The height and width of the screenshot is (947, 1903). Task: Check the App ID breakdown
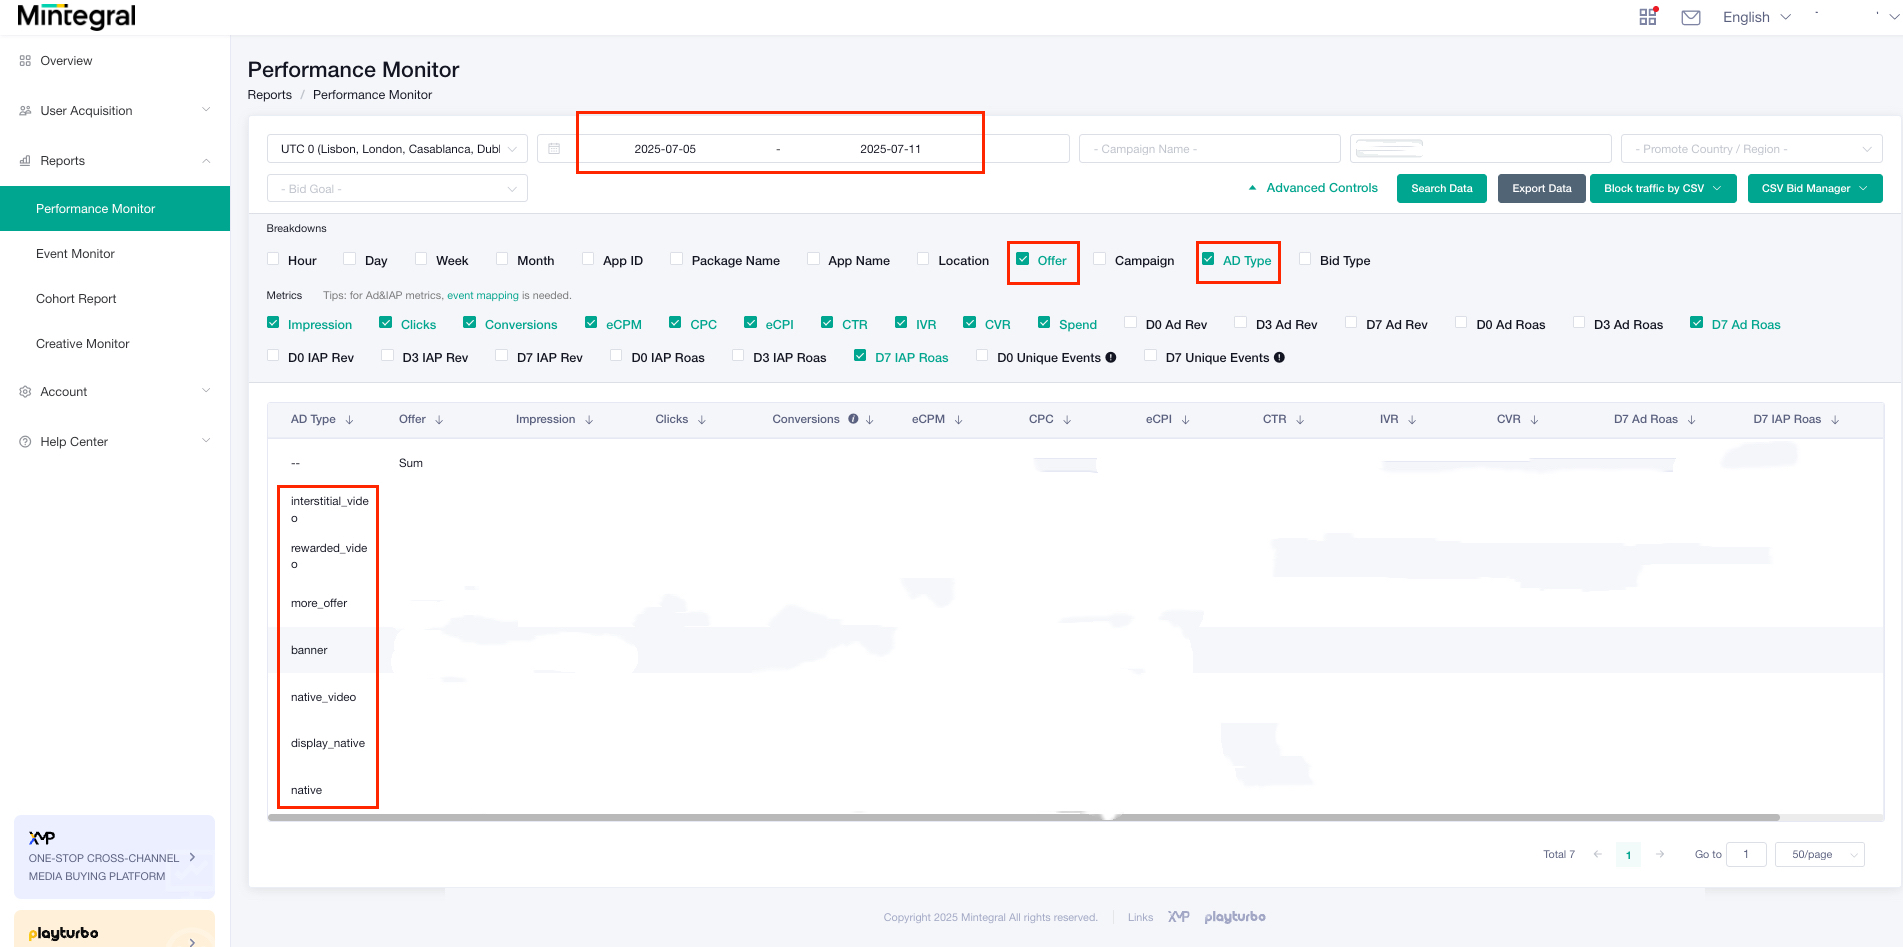click(588, 259)
